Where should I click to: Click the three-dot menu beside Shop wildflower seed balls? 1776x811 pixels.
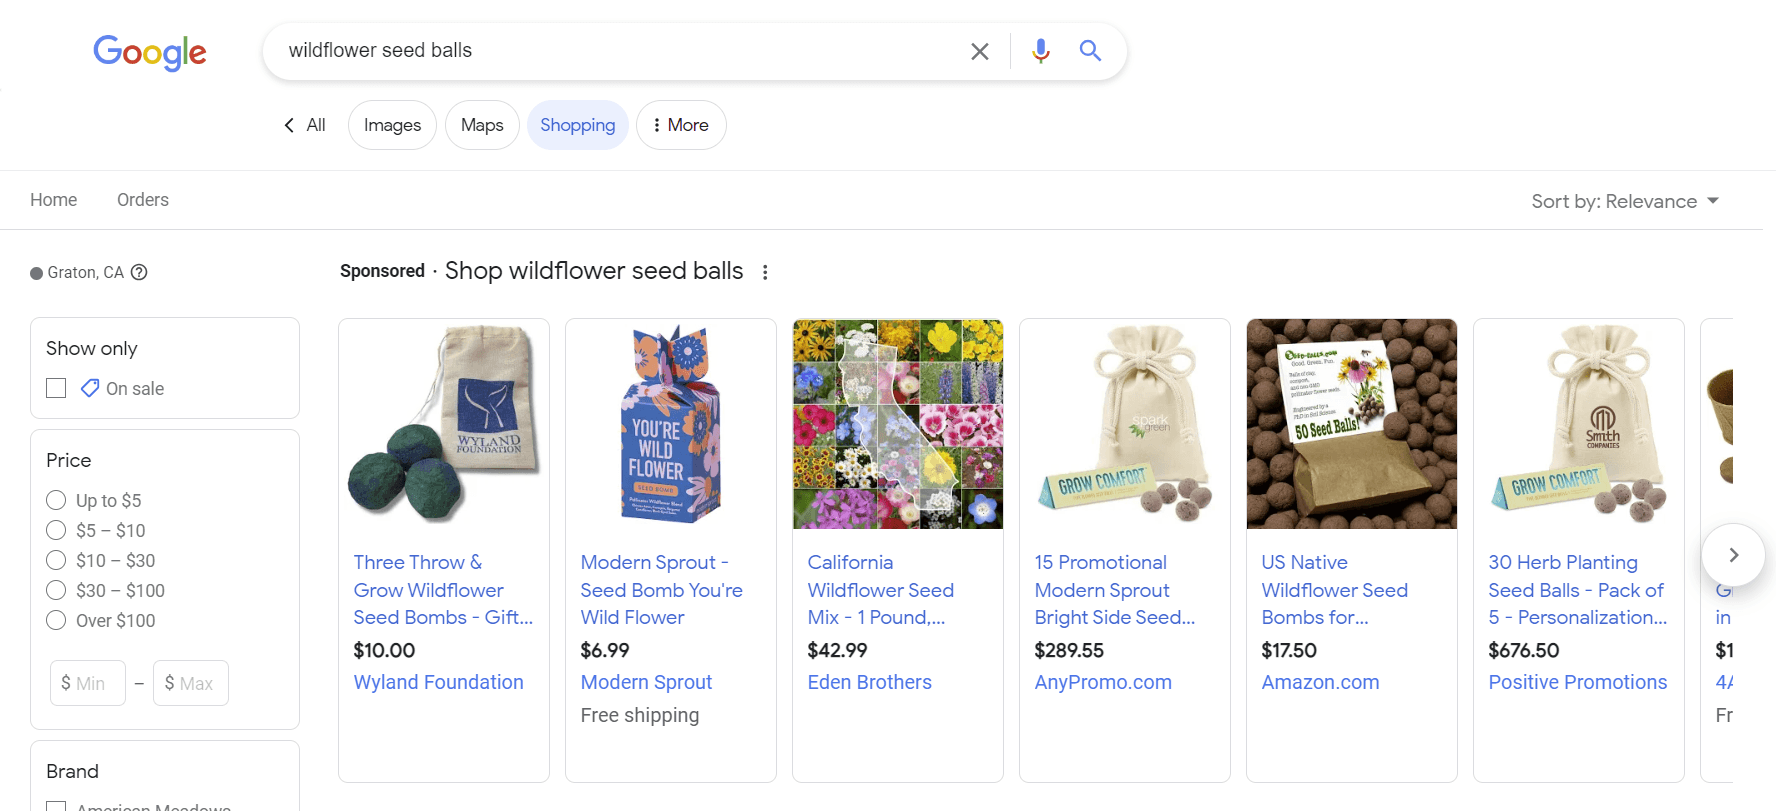tap(765, 271)
